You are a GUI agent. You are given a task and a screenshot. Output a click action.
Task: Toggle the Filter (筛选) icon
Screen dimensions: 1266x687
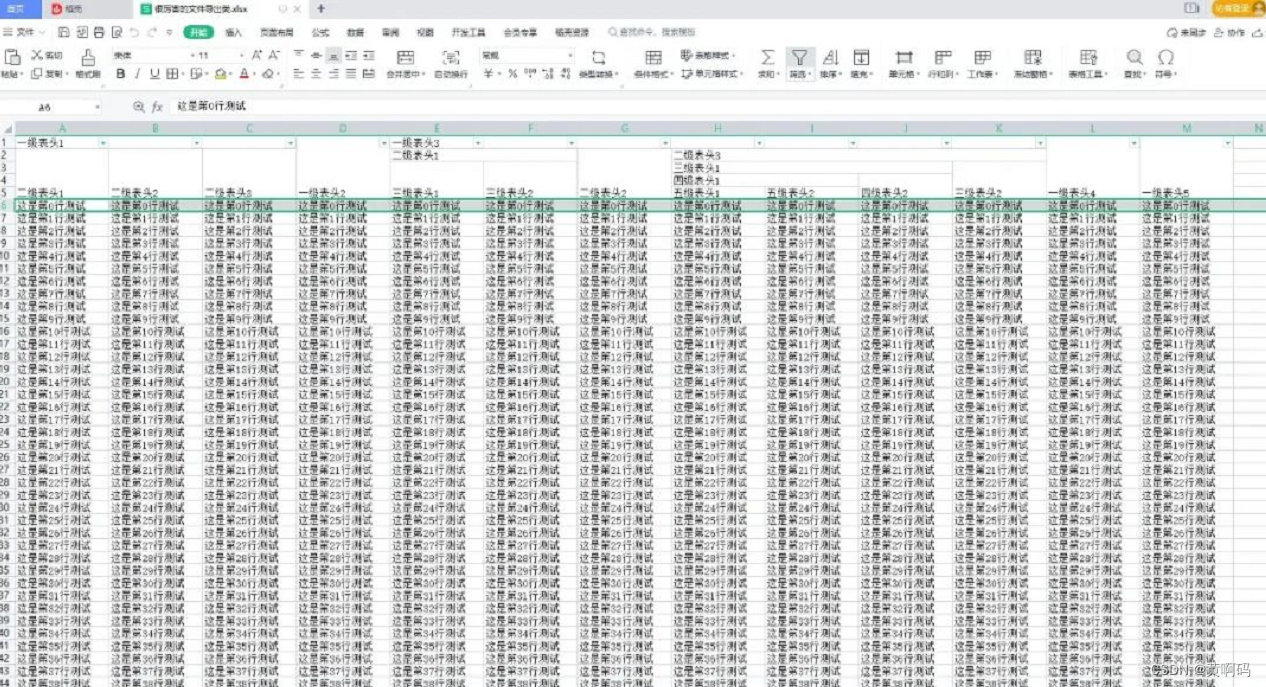tap(802, 57)
